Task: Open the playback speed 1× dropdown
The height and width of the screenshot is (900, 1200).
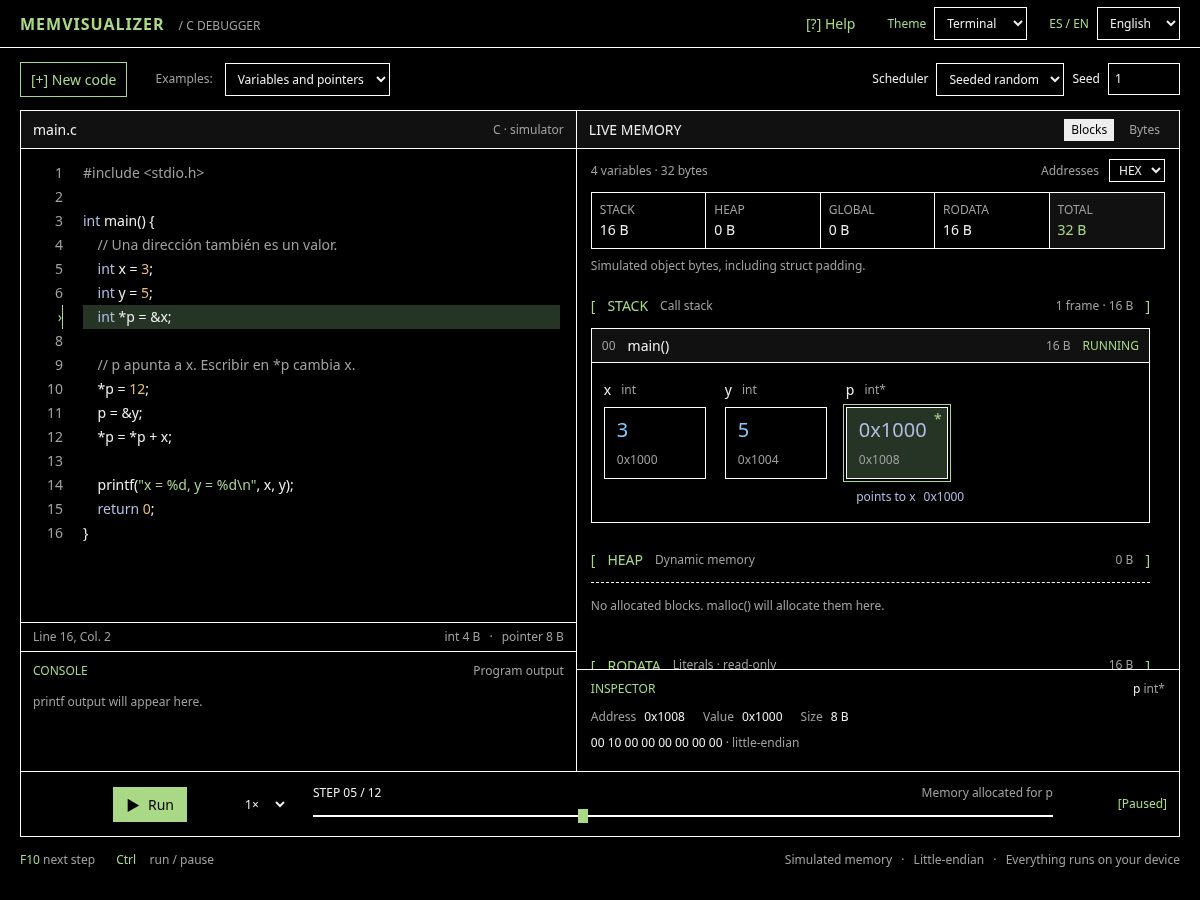Action: pos(264,804)
